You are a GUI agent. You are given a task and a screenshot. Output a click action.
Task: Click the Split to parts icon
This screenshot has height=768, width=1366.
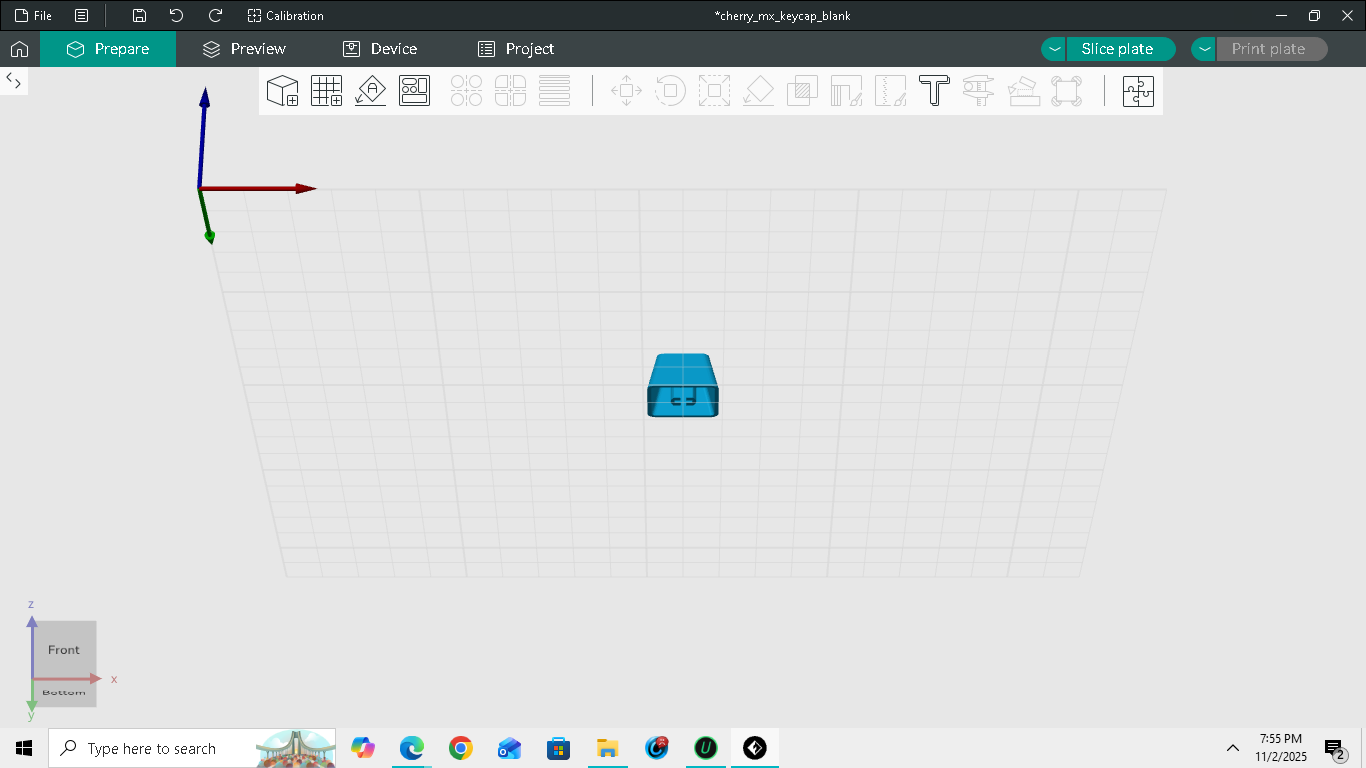coord(510,91)
